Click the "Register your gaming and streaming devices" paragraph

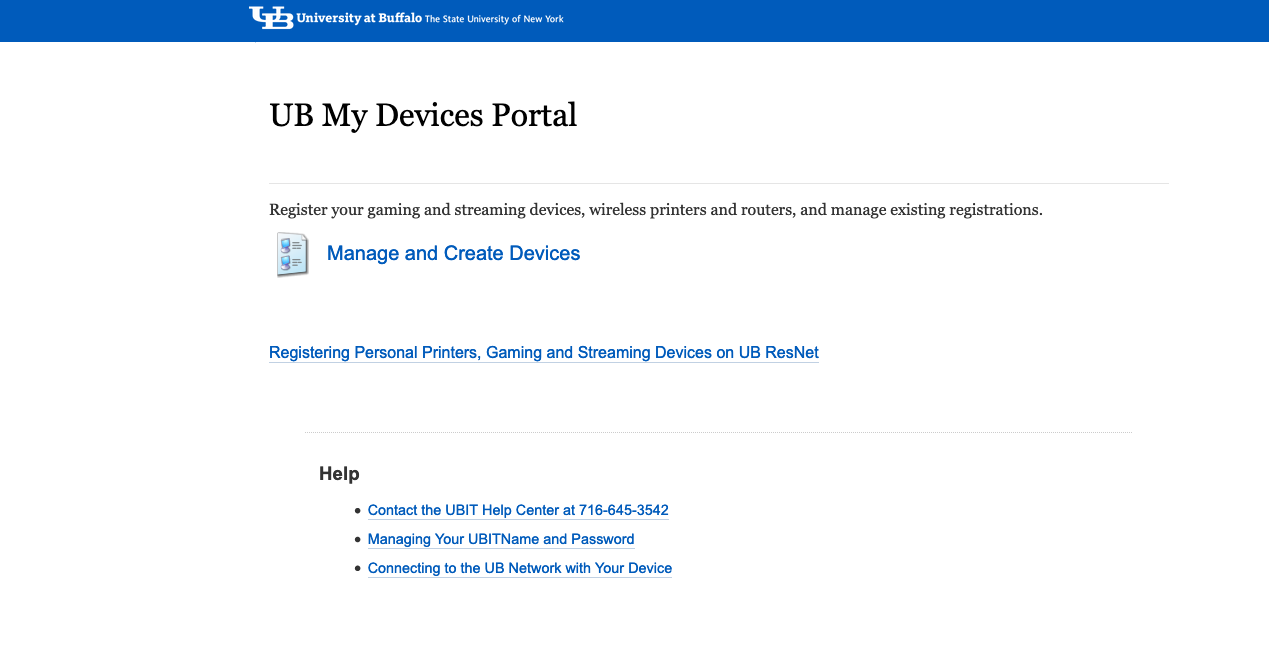tap(655, 210)
